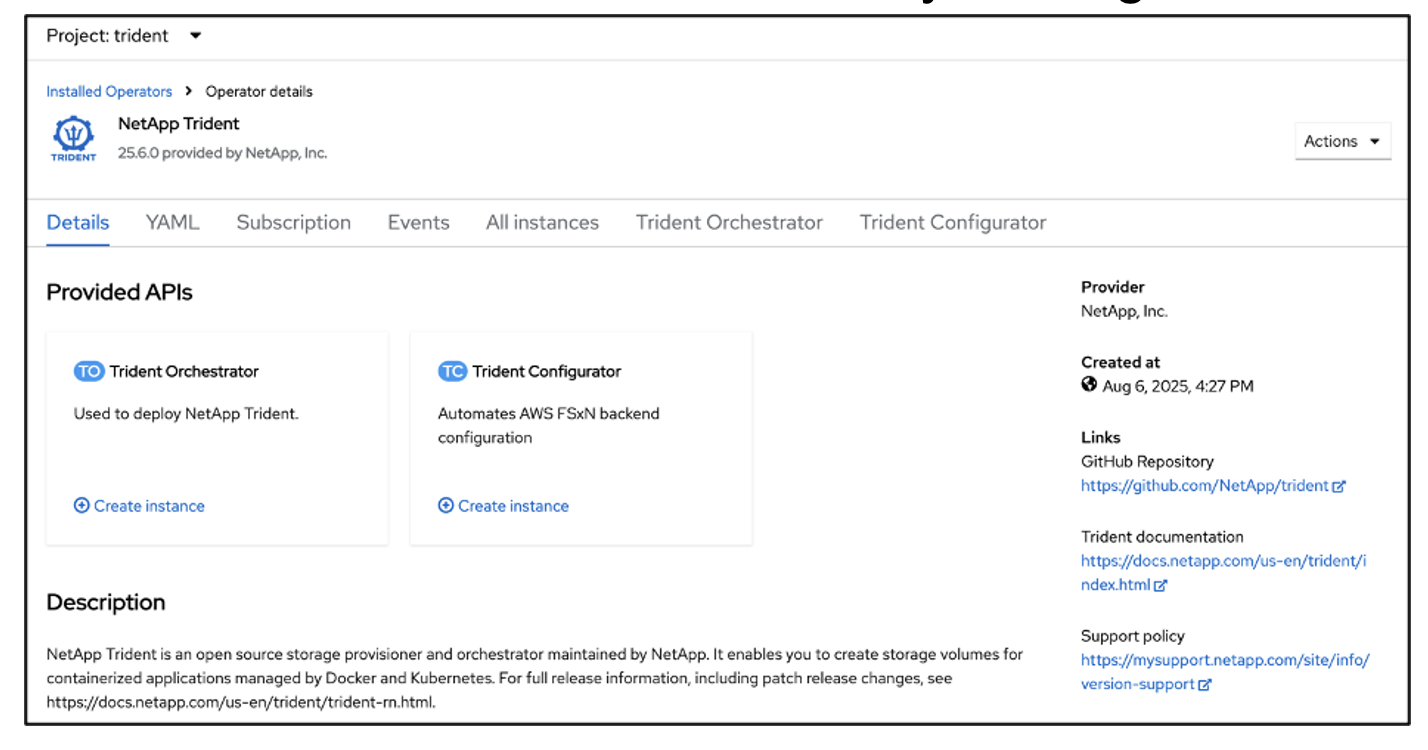
Task: Switch to the All instances tab
Action: 541,222
